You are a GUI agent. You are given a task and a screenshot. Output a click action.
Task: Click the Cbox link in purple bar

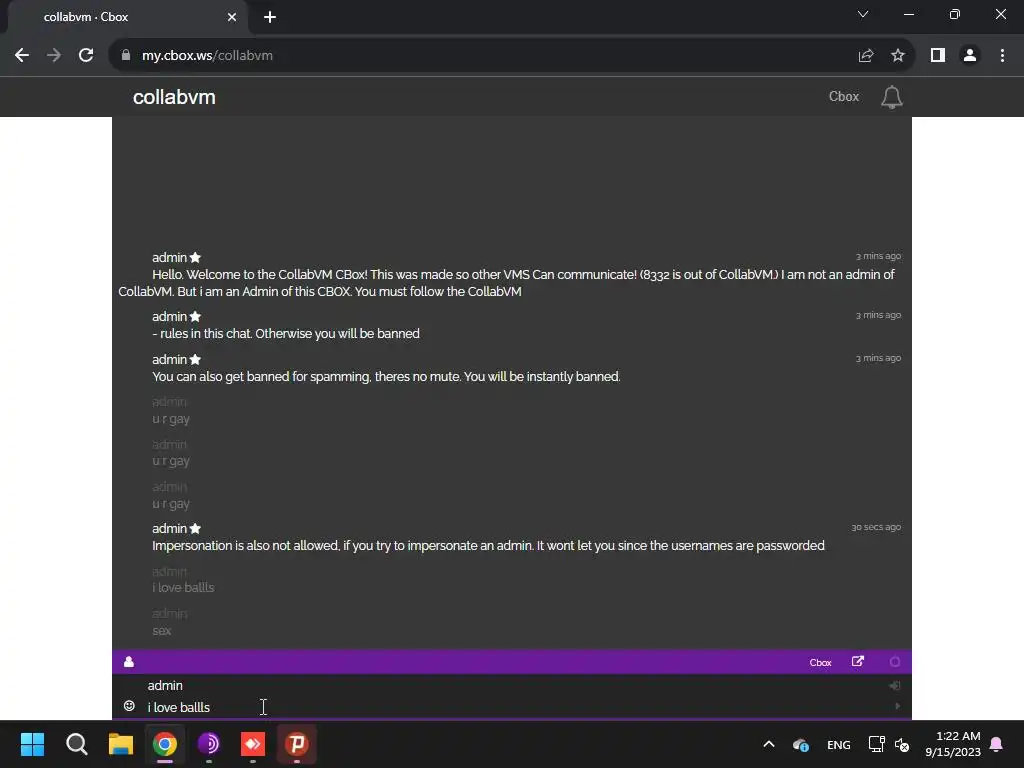click(x=820, y=662)
